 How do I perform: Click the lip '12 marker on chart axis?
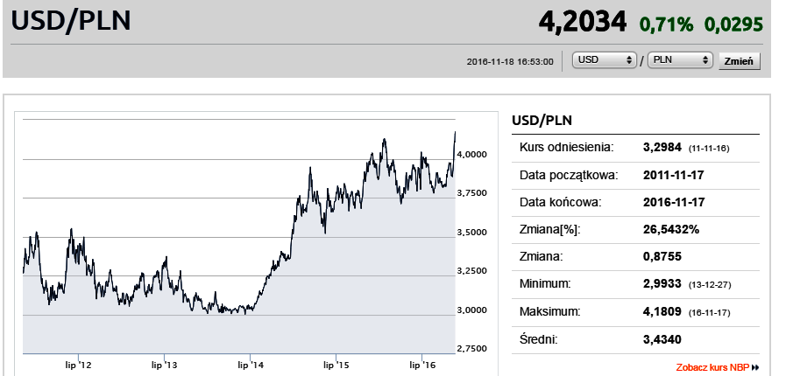click(x=79, y=365)
